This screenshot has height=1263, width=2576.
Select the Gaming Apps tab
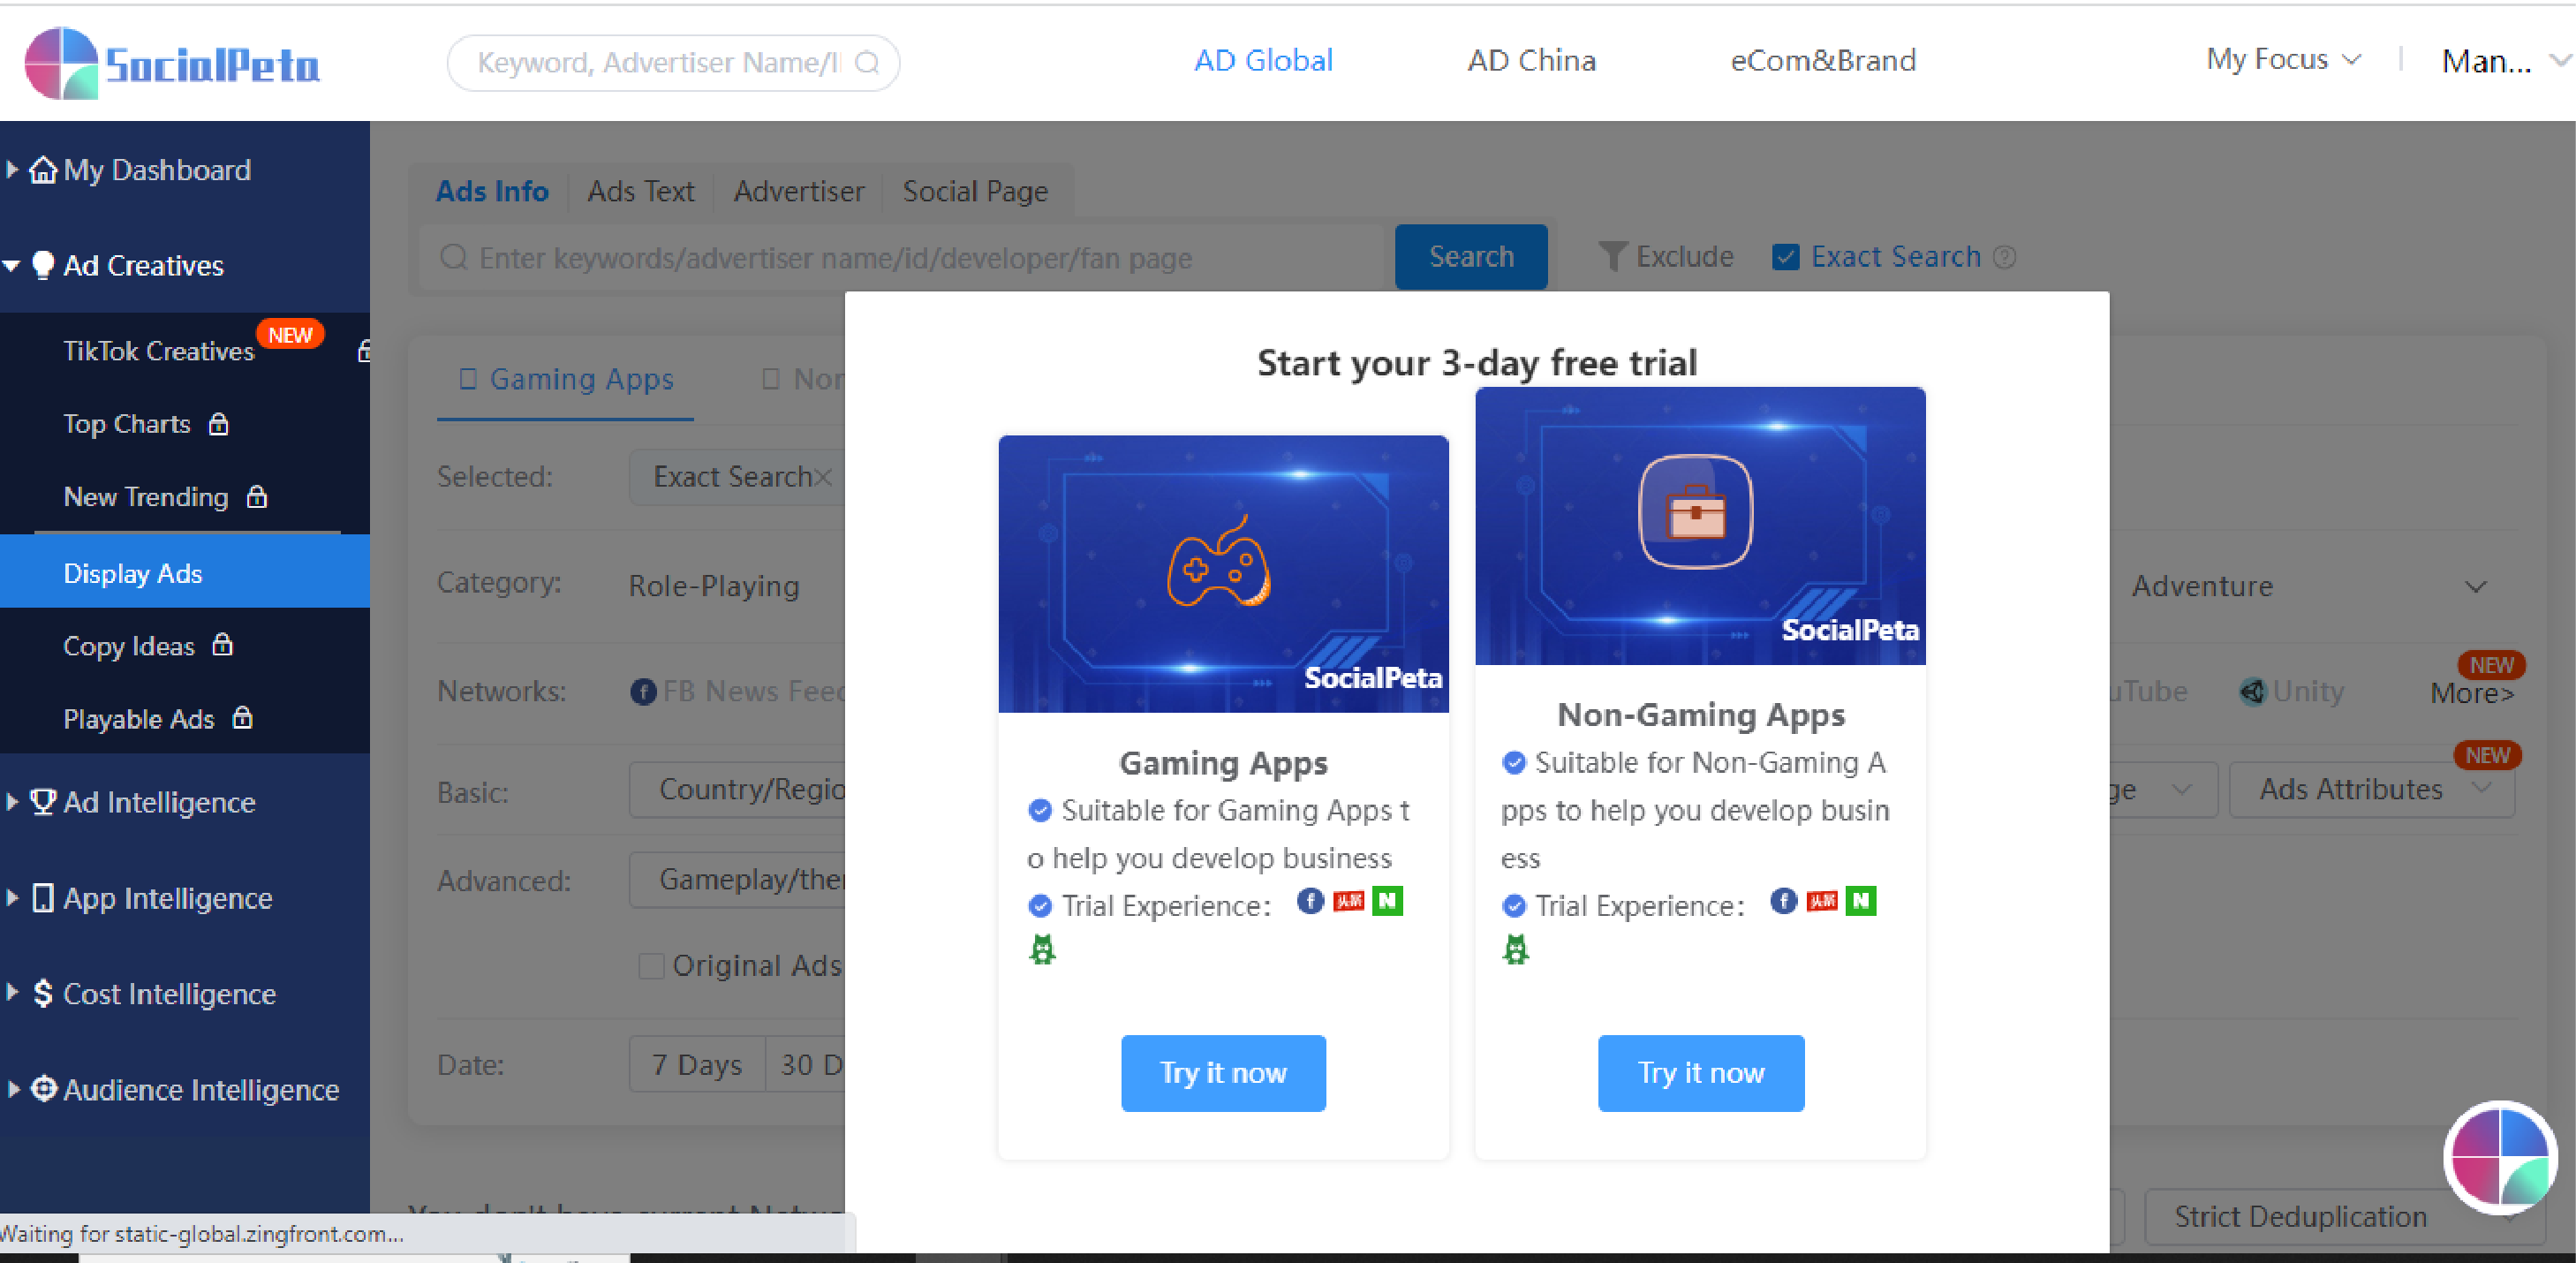pos(566,380)
